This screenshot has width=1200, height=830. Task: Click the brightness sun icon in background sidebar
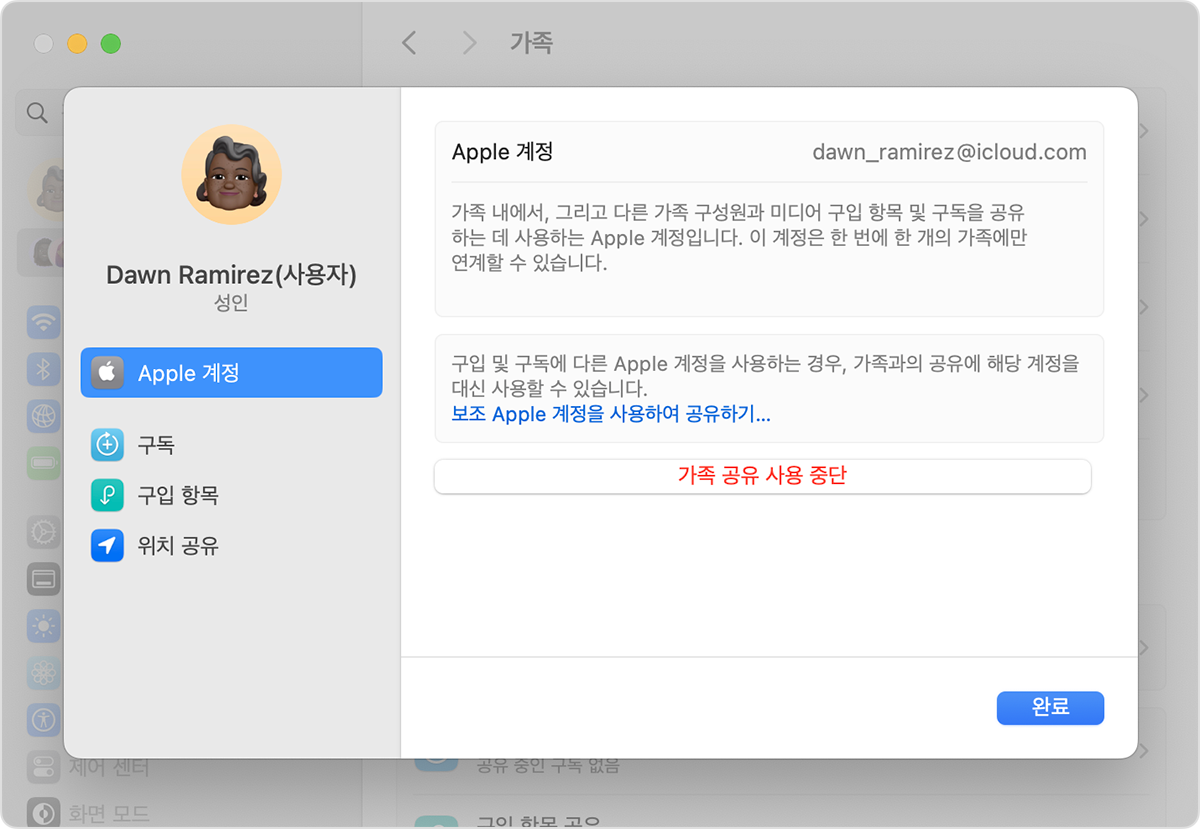[44, 626]
